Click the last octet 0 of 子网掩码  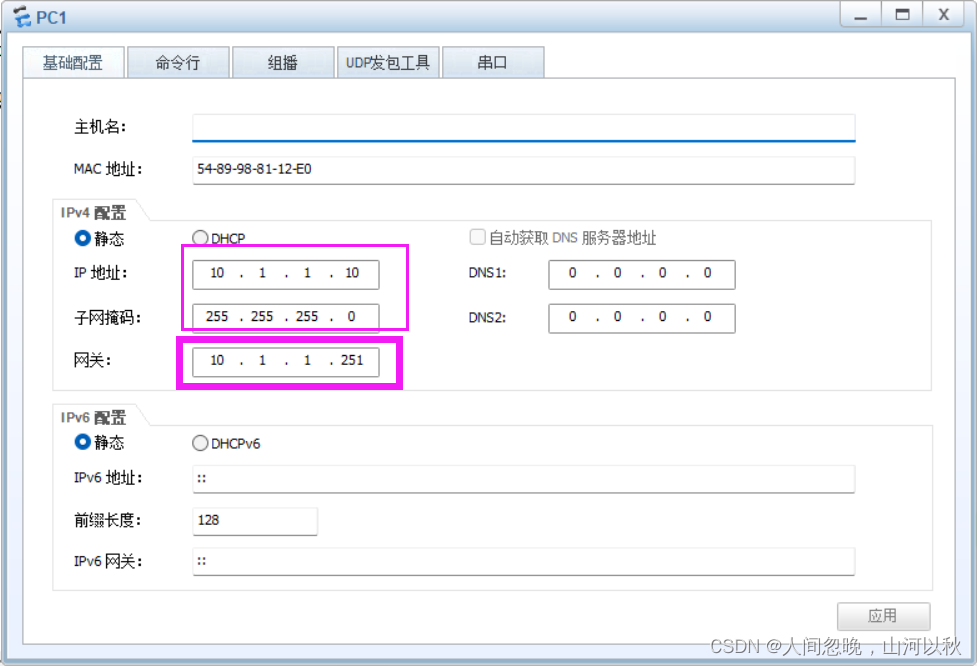click(x=351, y=316)
